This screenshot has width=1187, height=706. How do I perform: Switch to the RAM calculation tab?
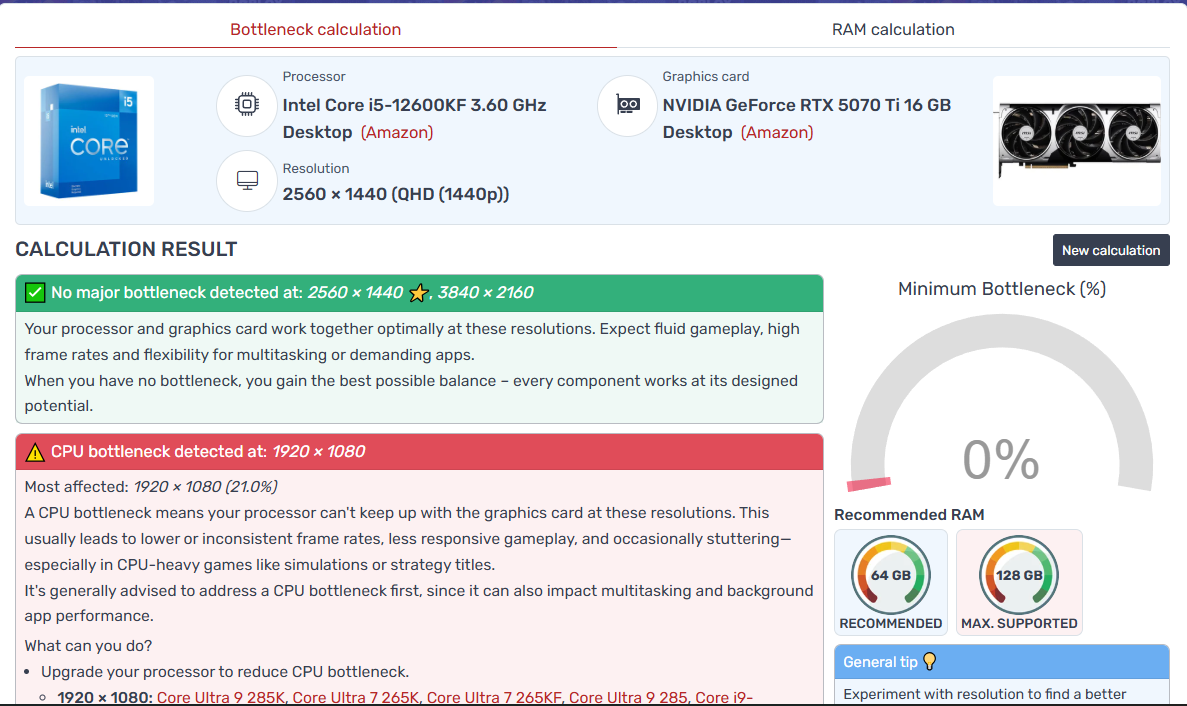pos(893,30)
